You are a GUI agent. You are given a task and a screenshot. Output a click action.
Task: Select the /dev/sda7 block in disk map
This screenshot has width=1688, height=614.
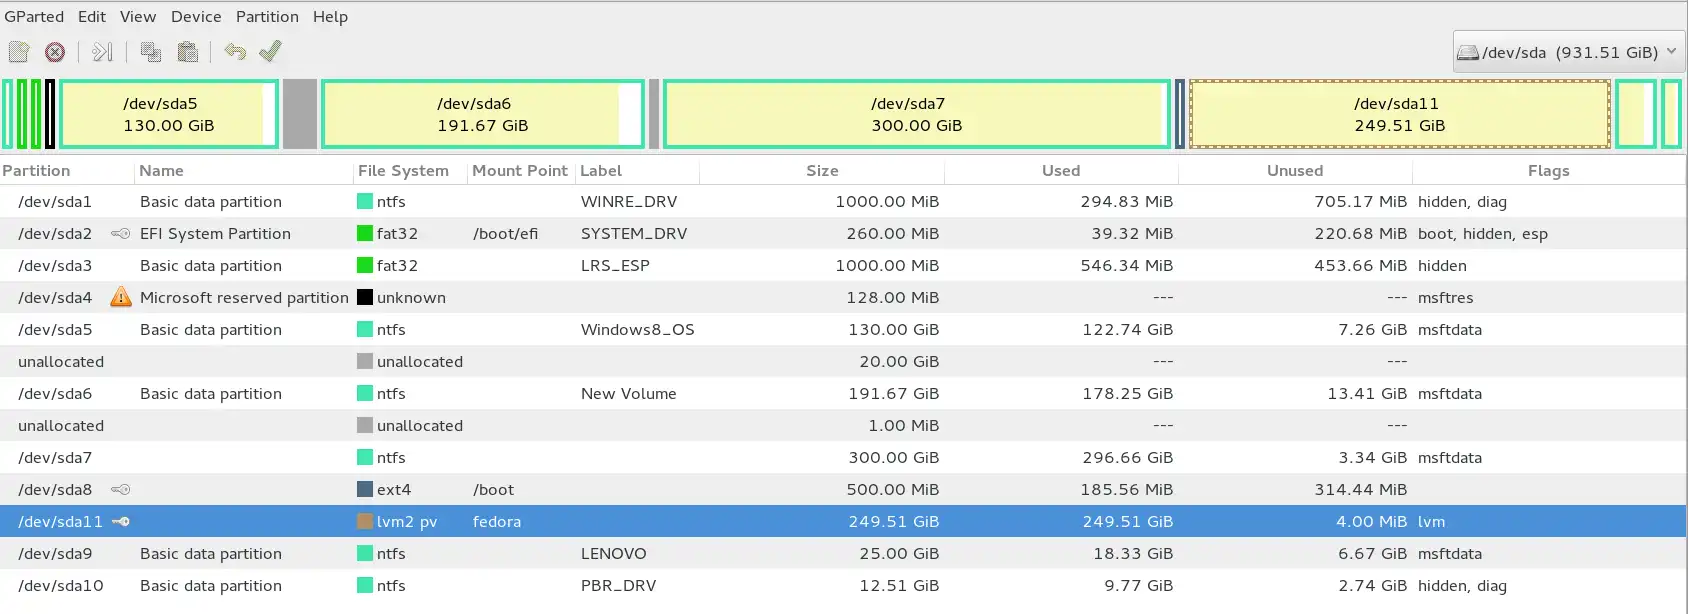click(916, 114)
